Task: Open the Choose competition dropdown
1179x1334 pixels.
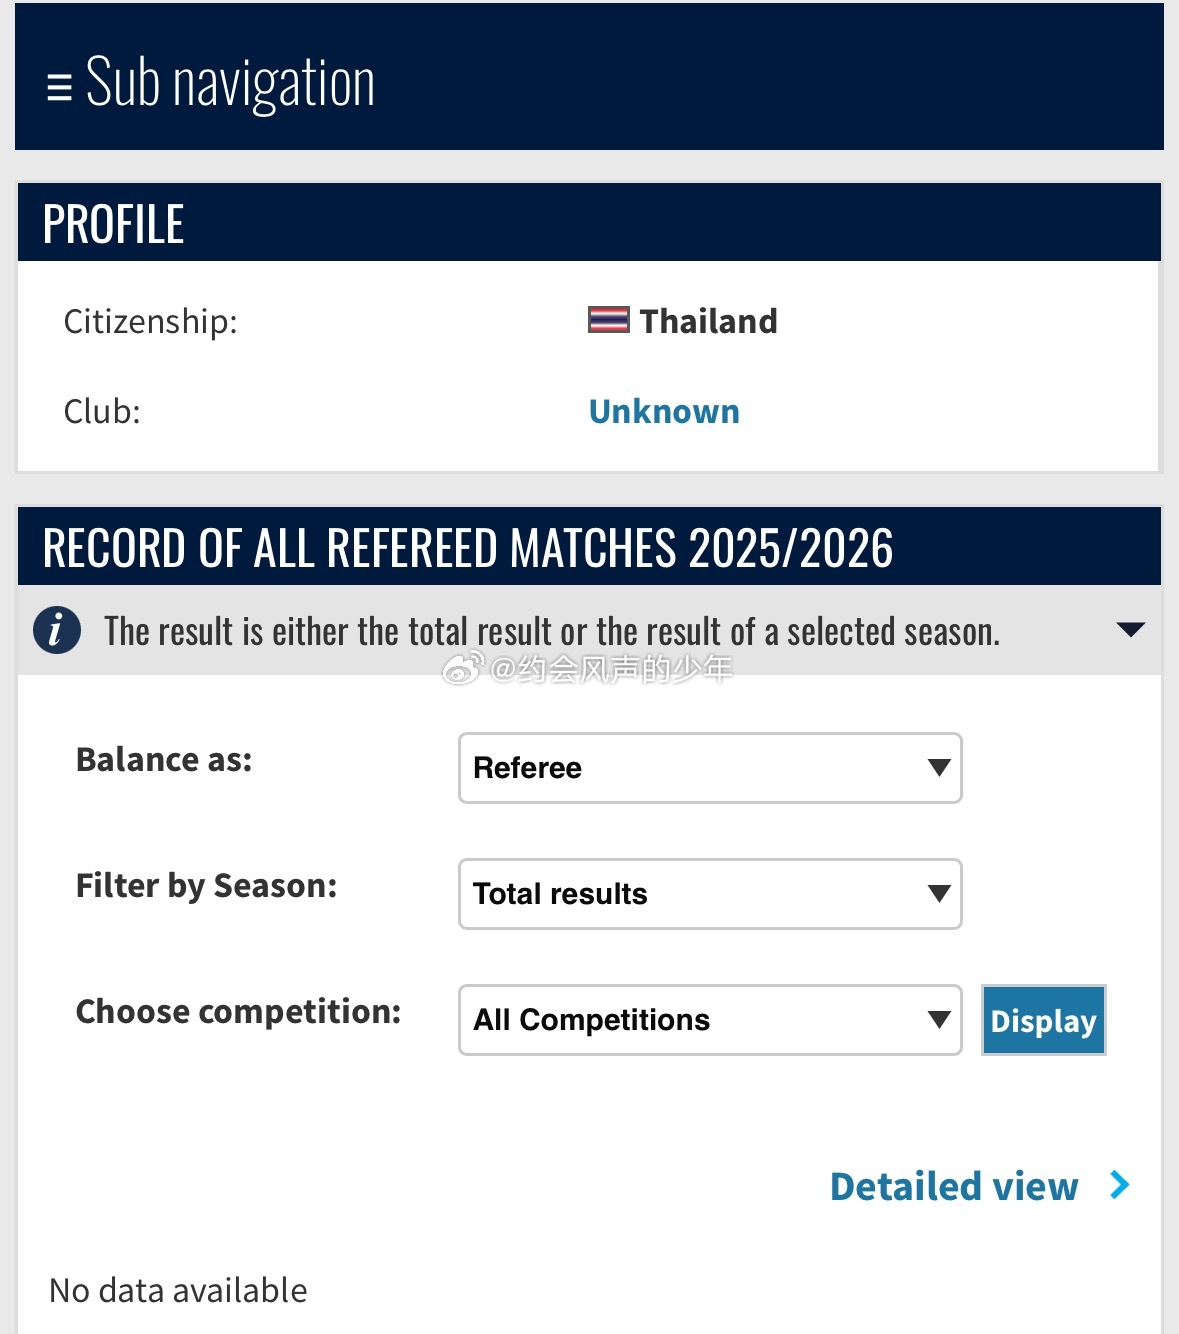Action: pyautogui.click(x=710, y=1020)
